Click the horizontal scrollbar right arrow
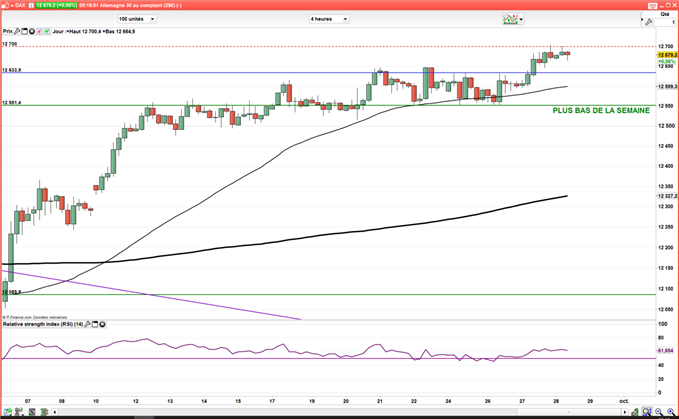 [x=624, y=412]
